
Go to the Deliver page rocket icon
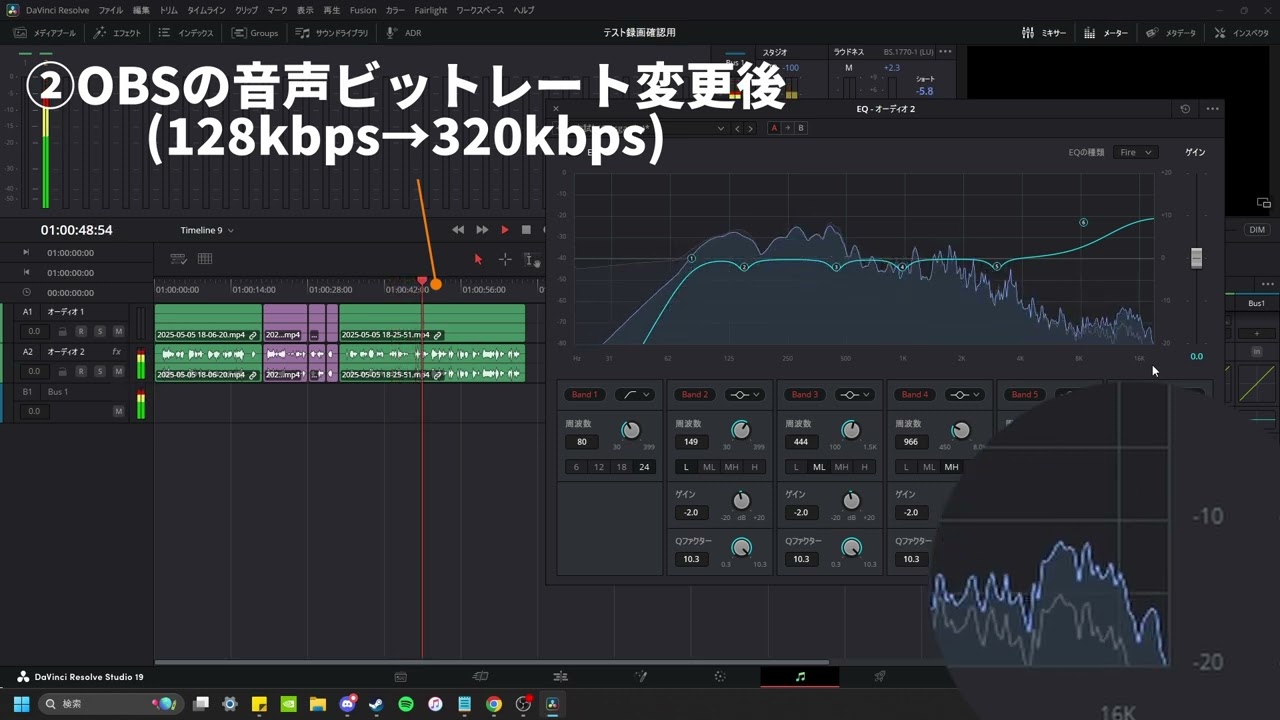(x=880, y=677)
